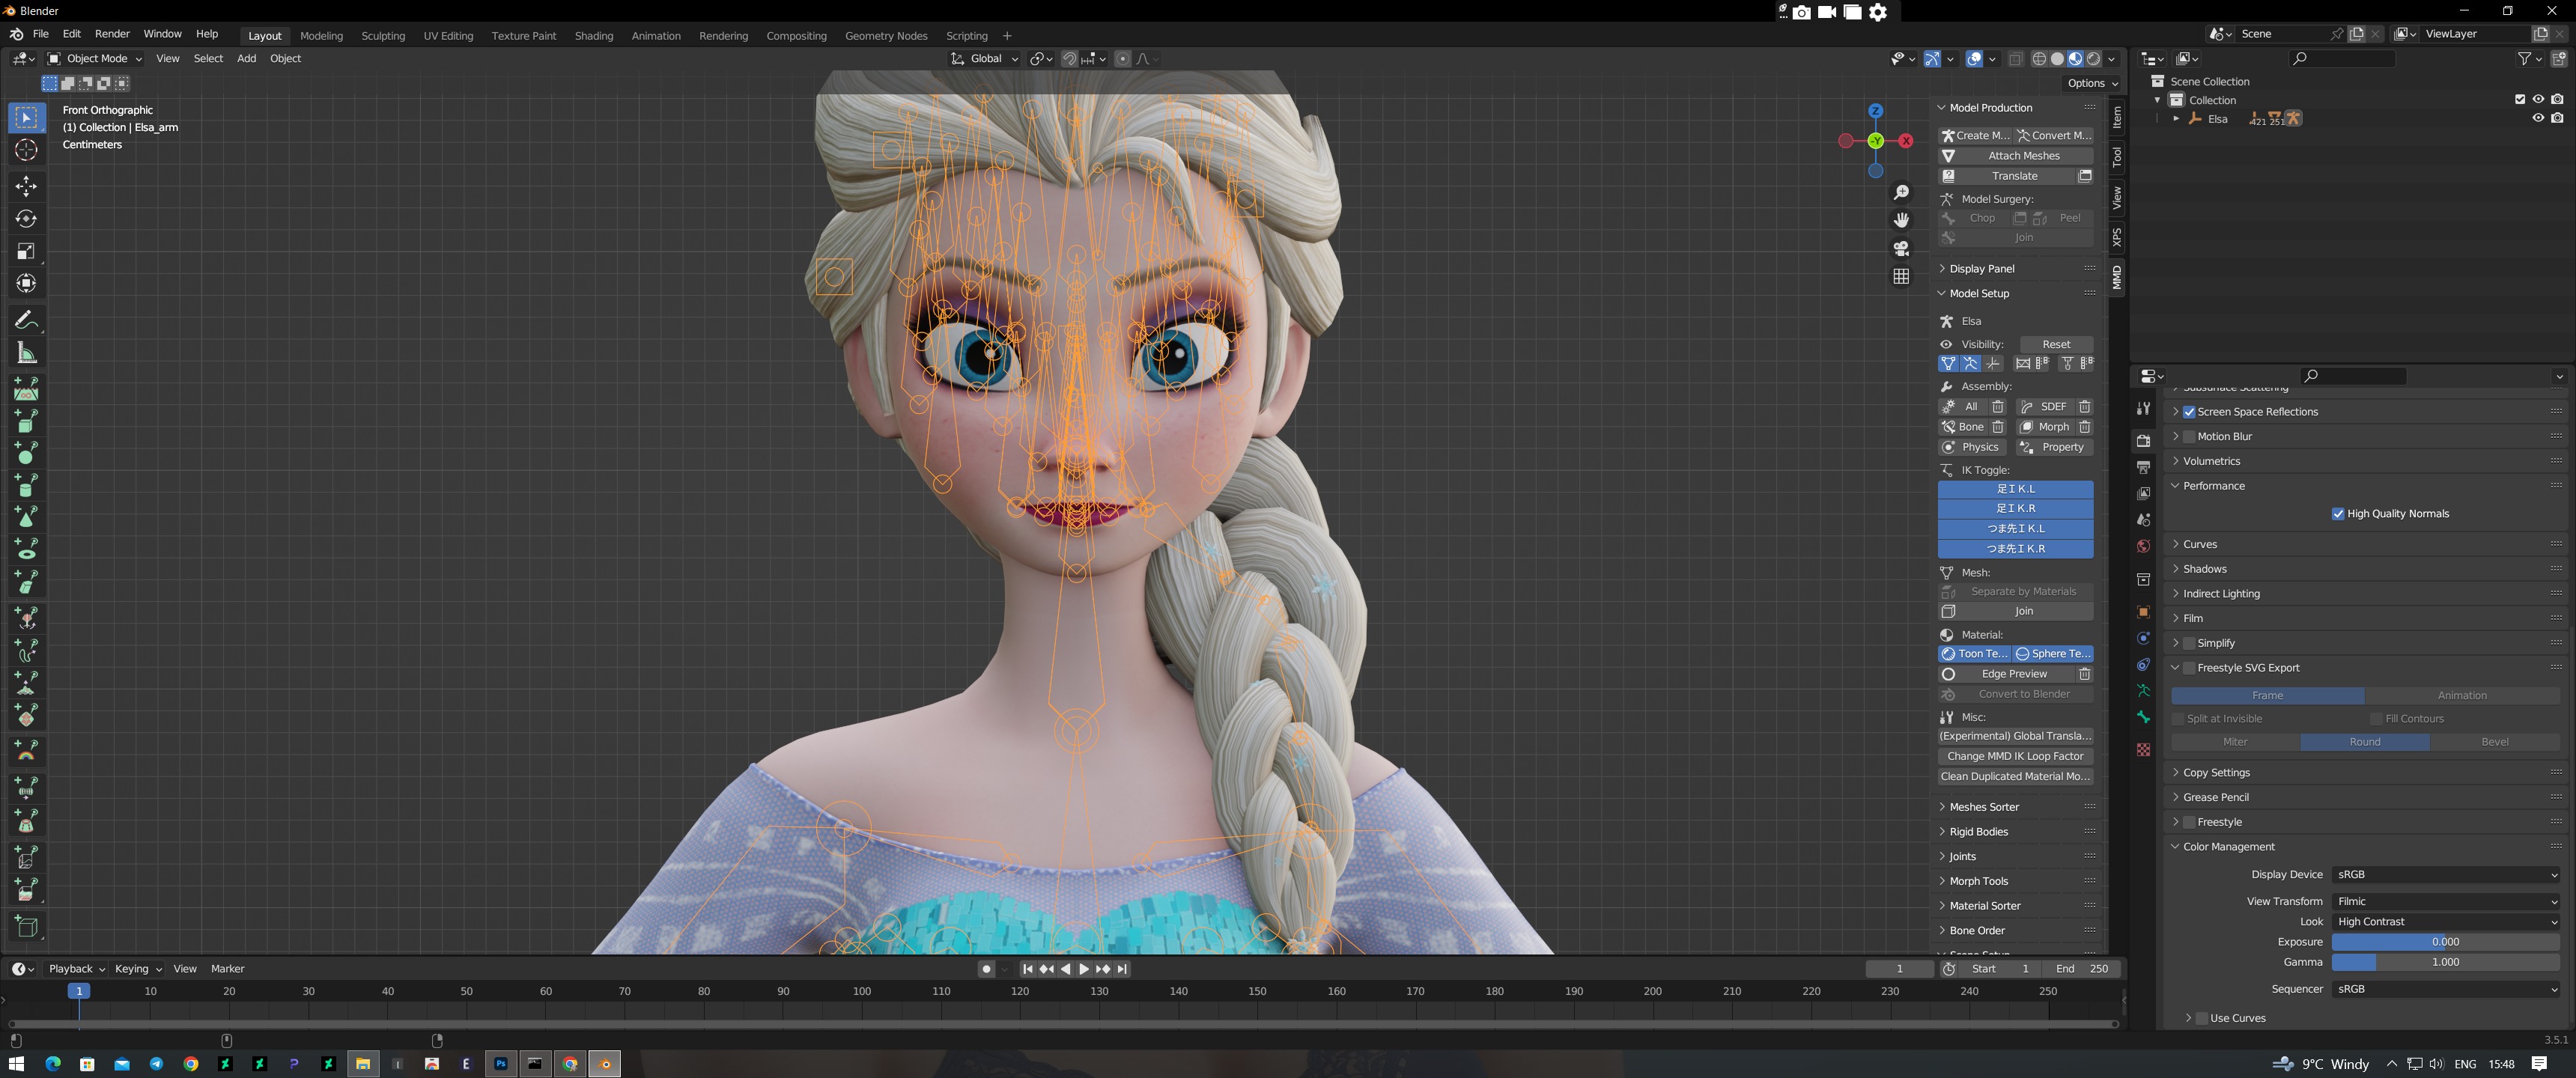Image resolution: width=2576 pixels, height=1078 pixels.
Task: Enable the Simplify checkbox
Action: pos(2189,643)
